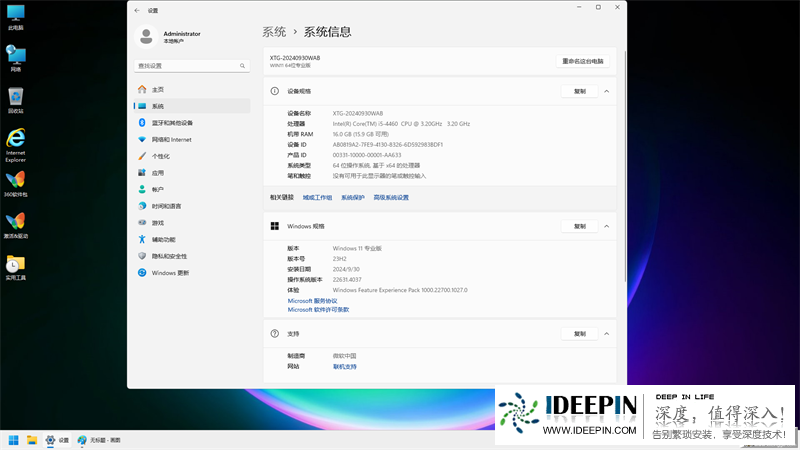This screenshot has height=450, width=800.
Task: Collapse the 设备规格 section chevron
Action: coord(607,91)
